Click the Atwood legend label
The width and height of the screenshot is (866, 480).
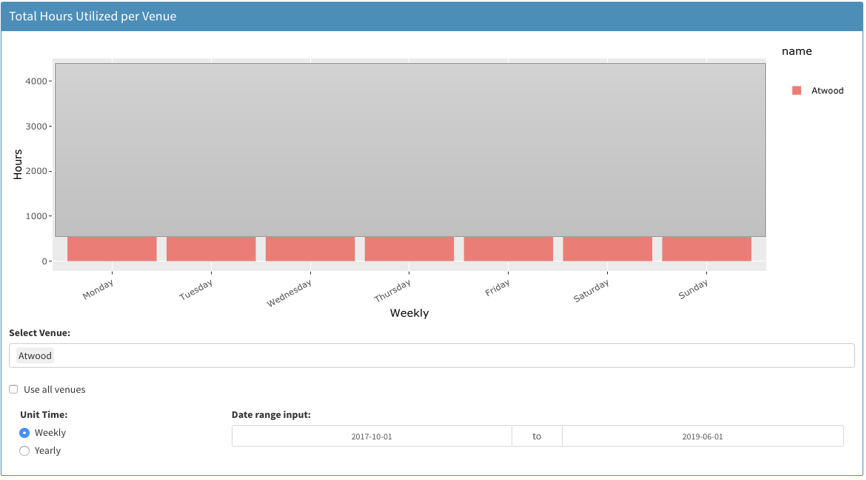(827, 90)
